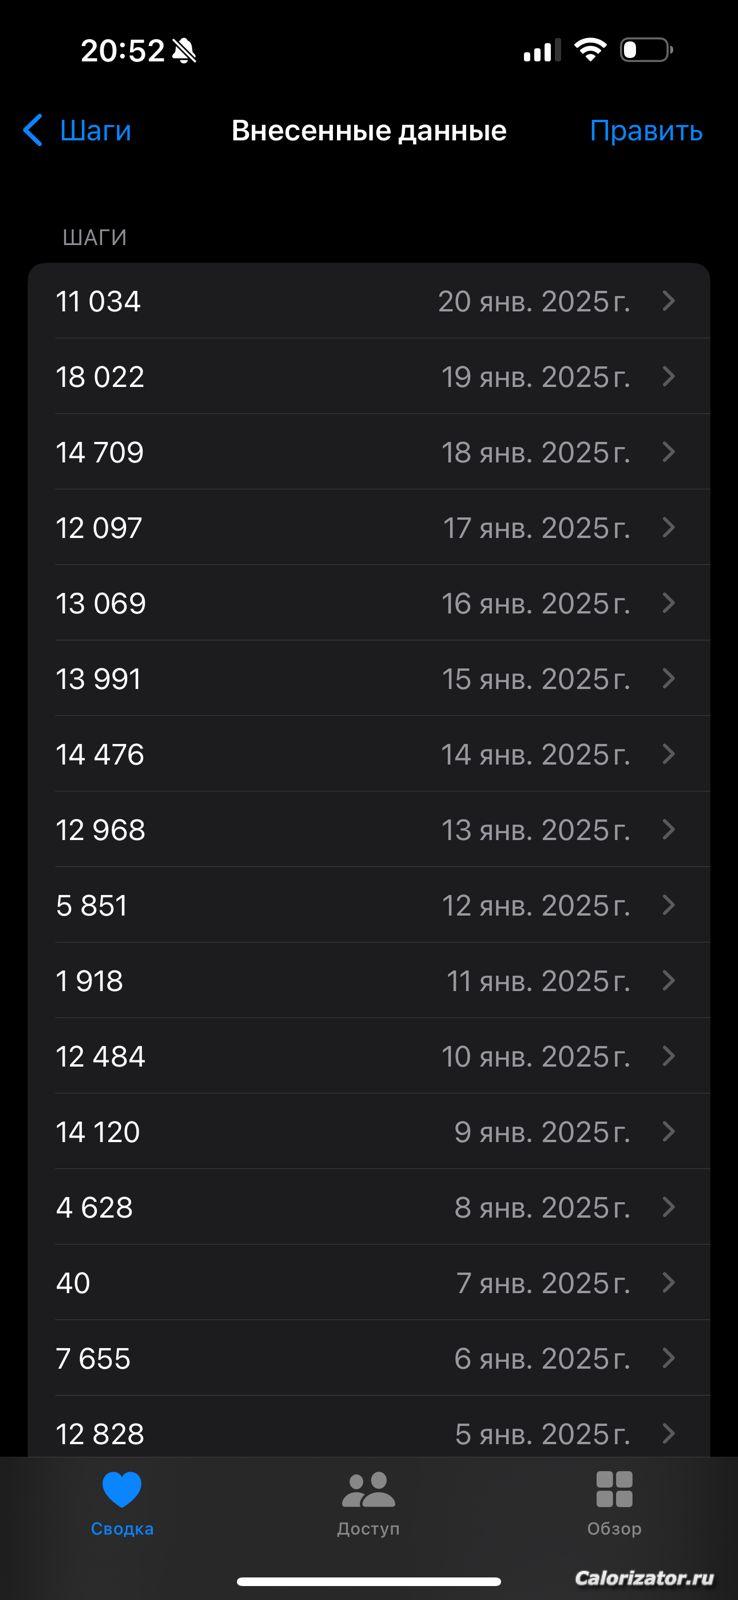Switch to the Сводка tab label
This screenshot has width=738, height=1600.
122,1529
